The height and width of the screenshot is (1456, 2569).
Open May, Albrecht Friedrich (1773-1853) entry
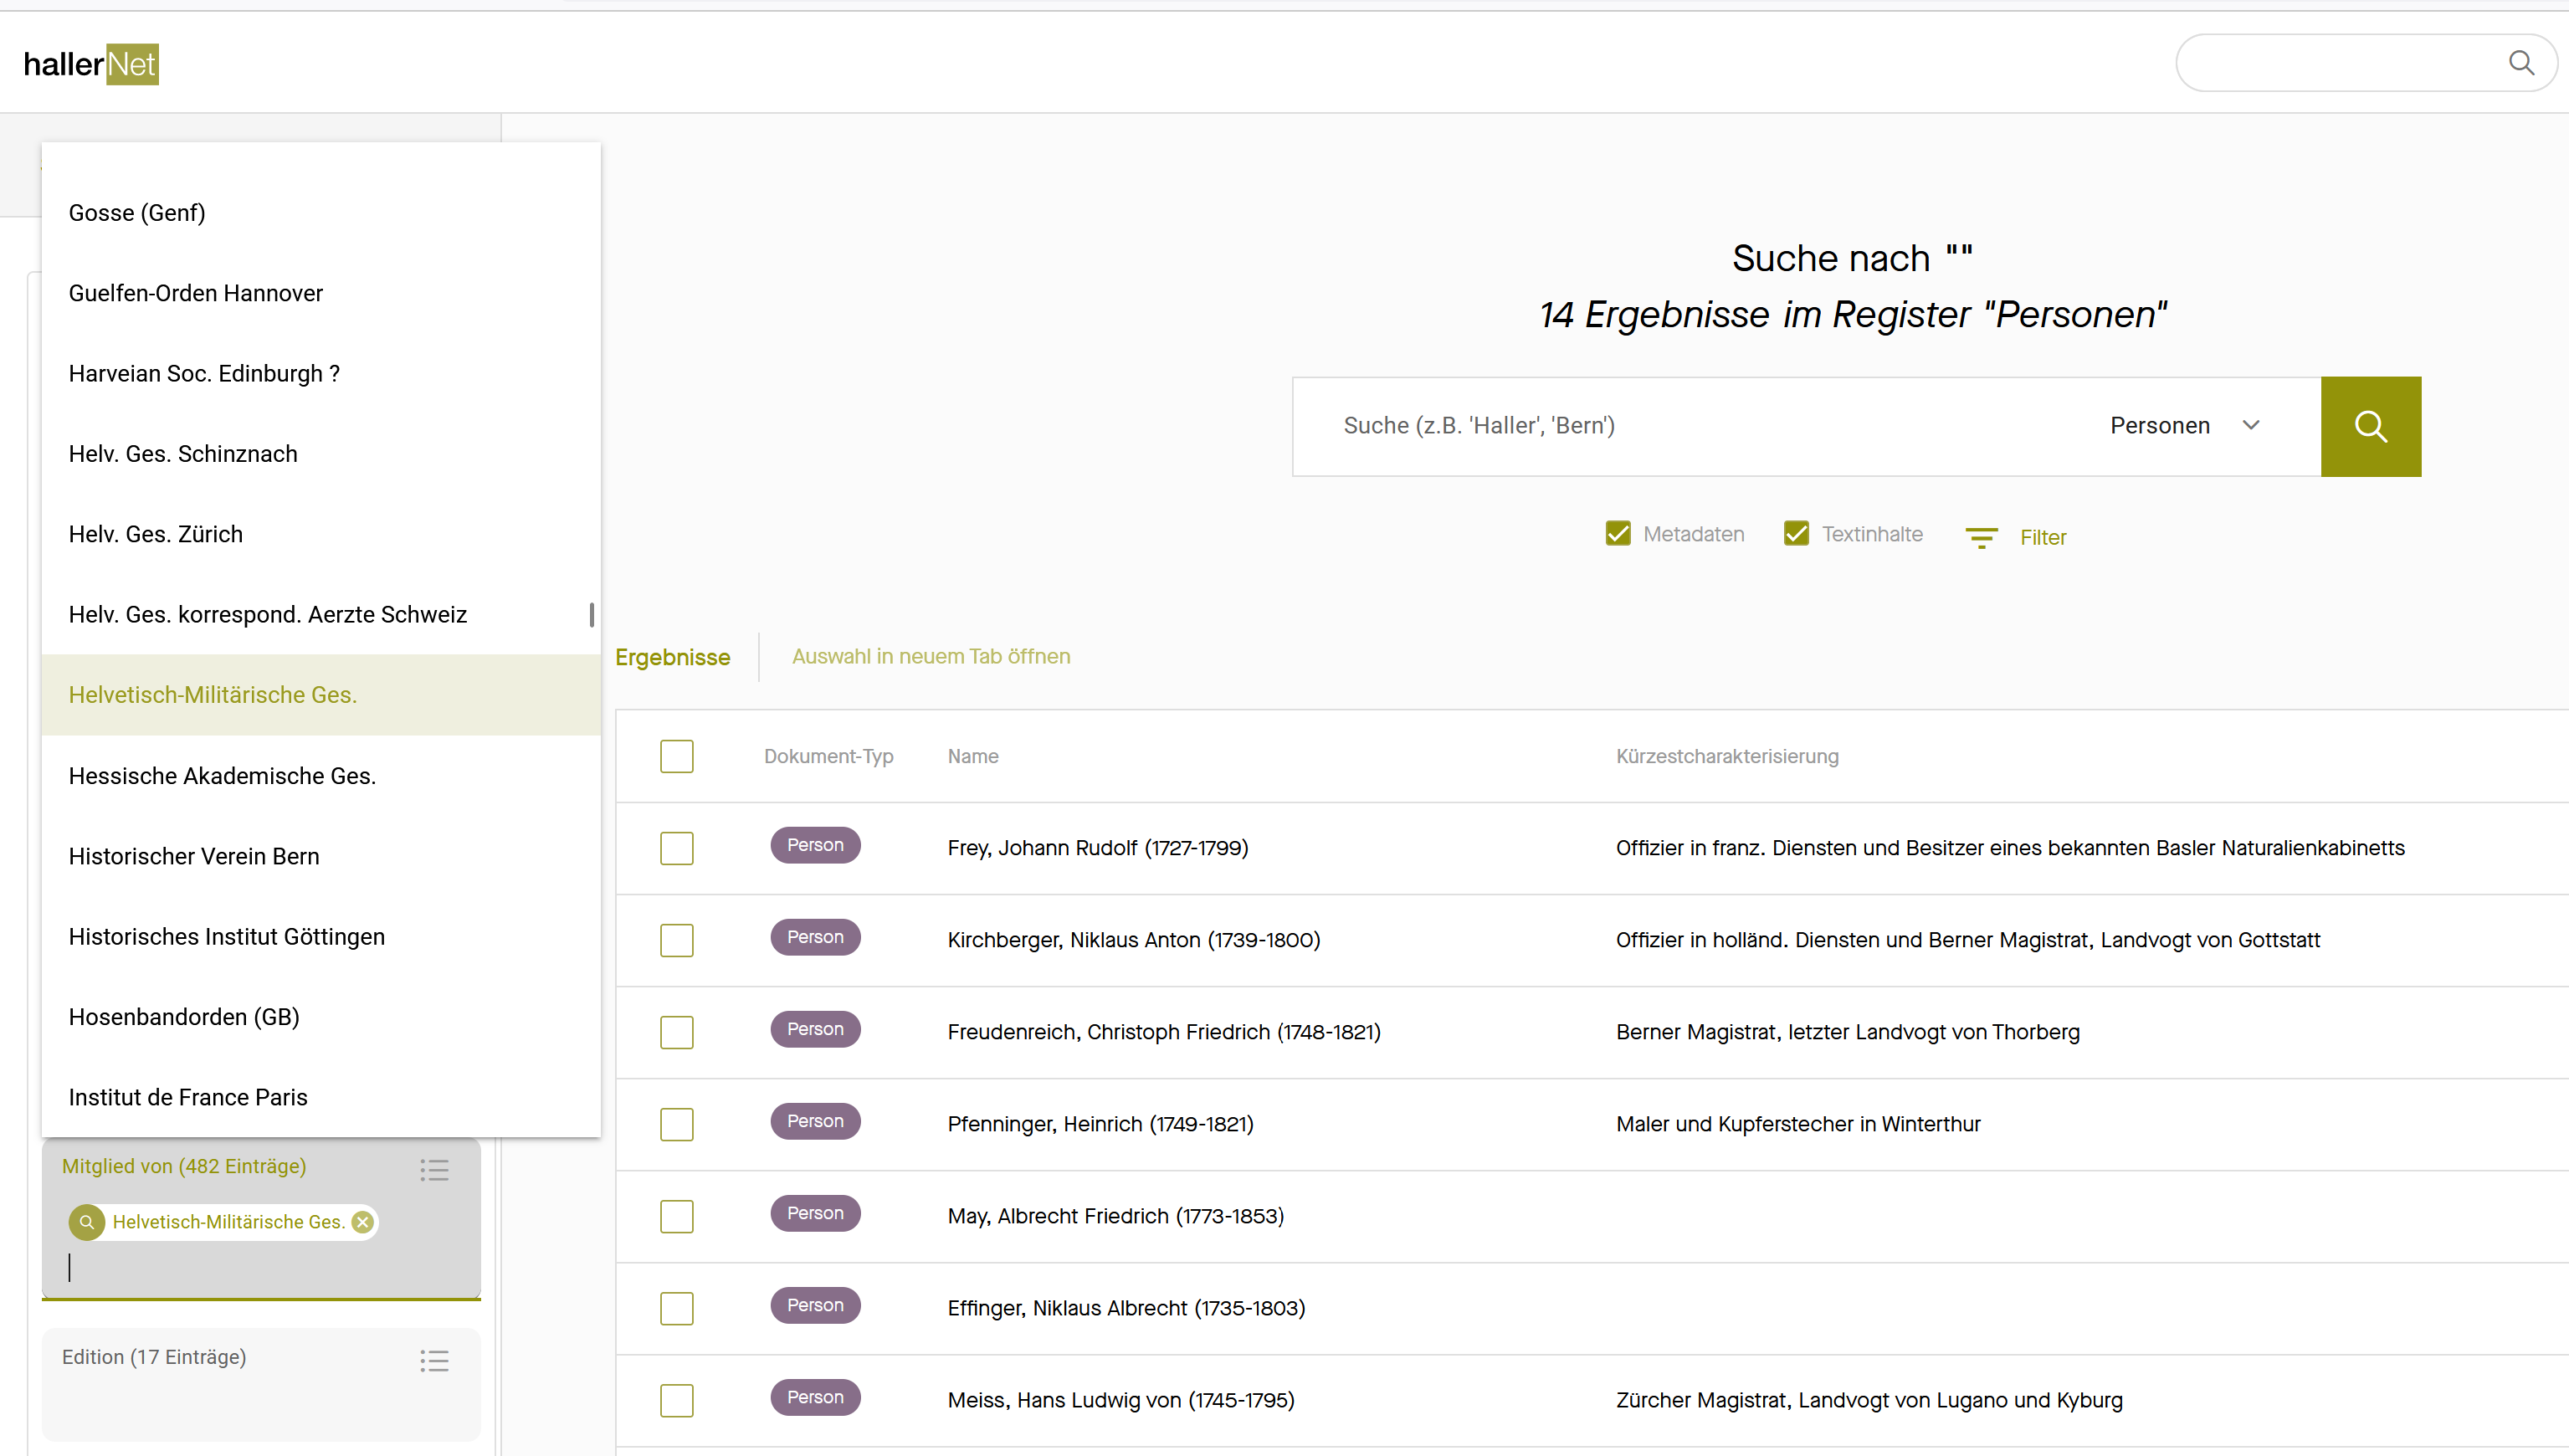pos(1116,1216)
